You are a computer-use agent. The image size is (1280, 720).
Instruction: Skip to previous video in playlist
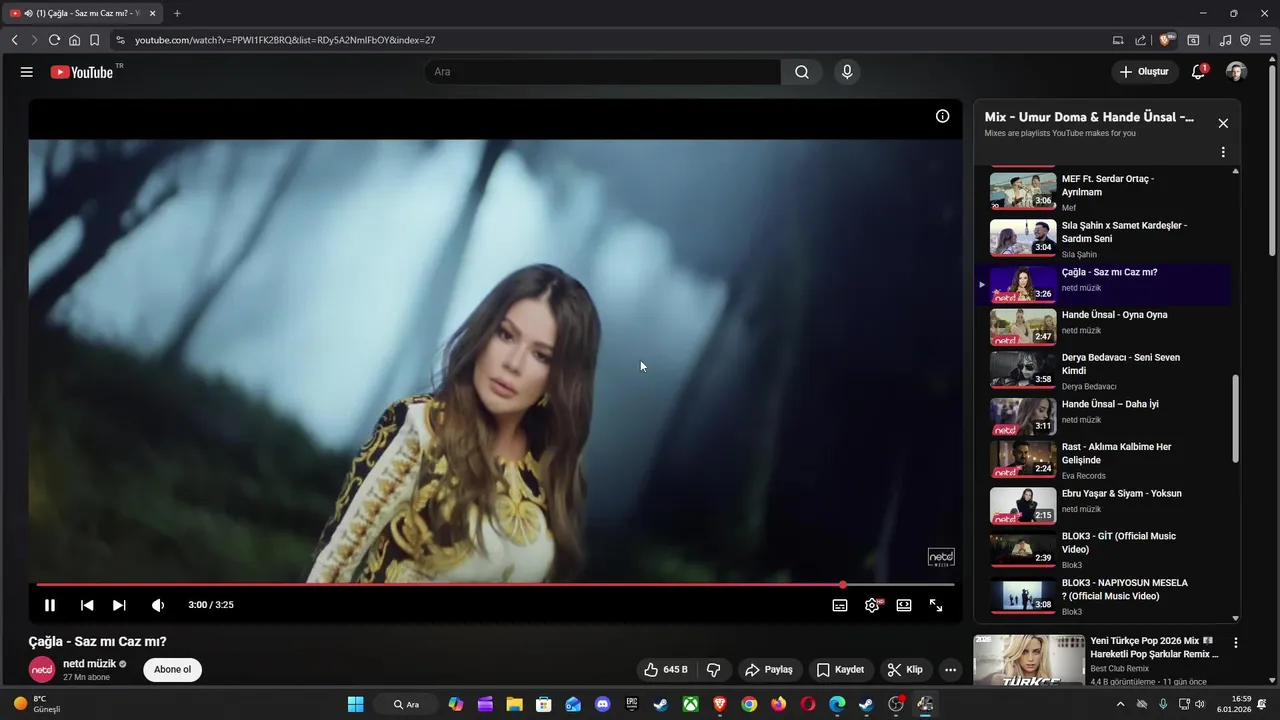click(x=87, y=605)
